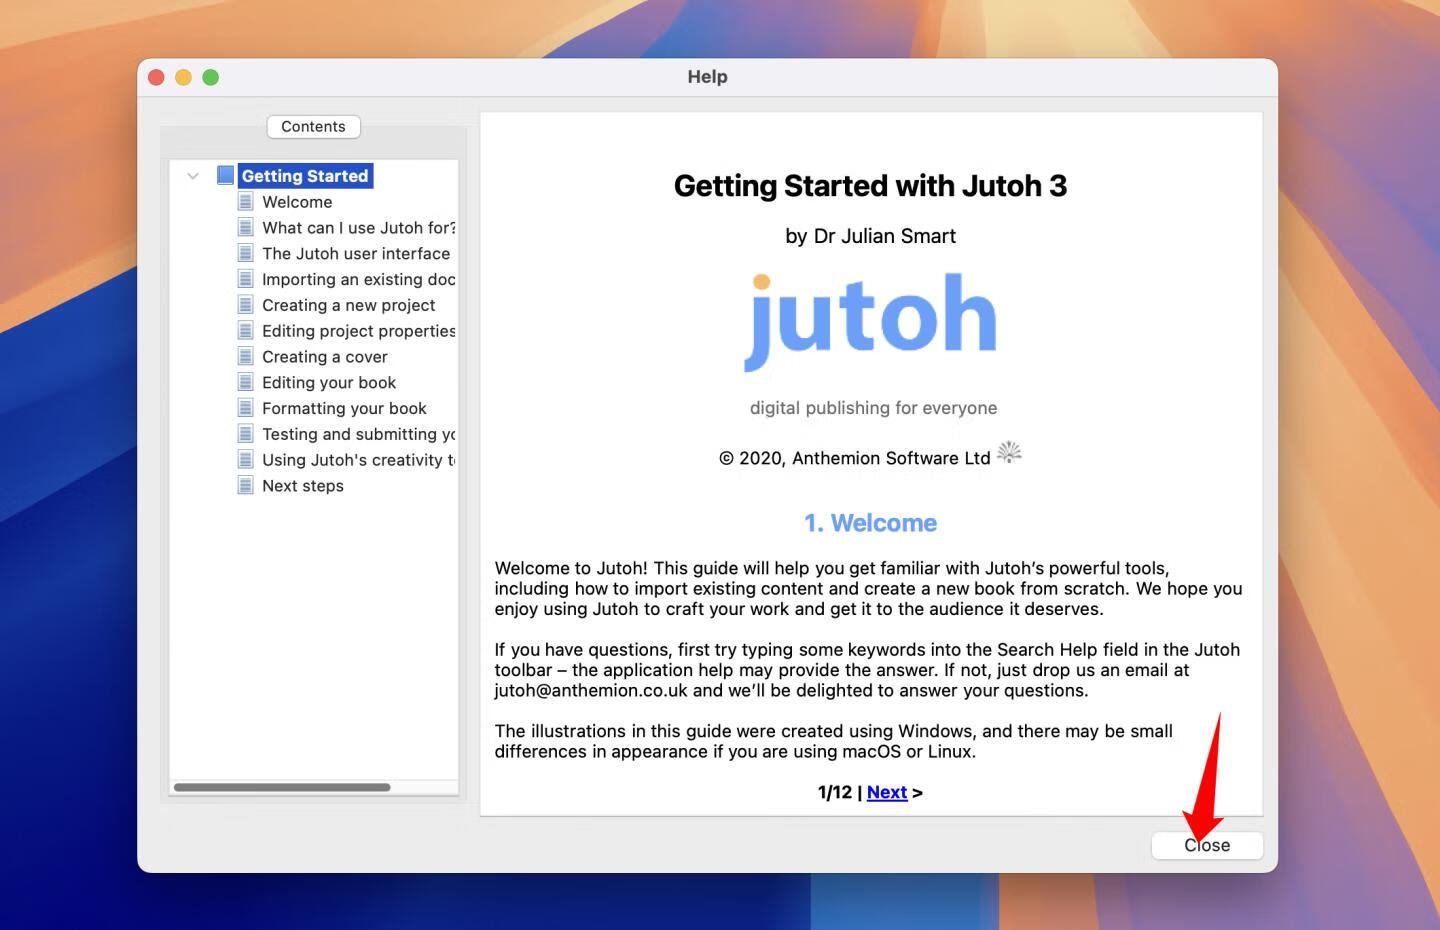
Task: Click the Getting Started with Jutoh 3 title
Action: click(870, 186)
